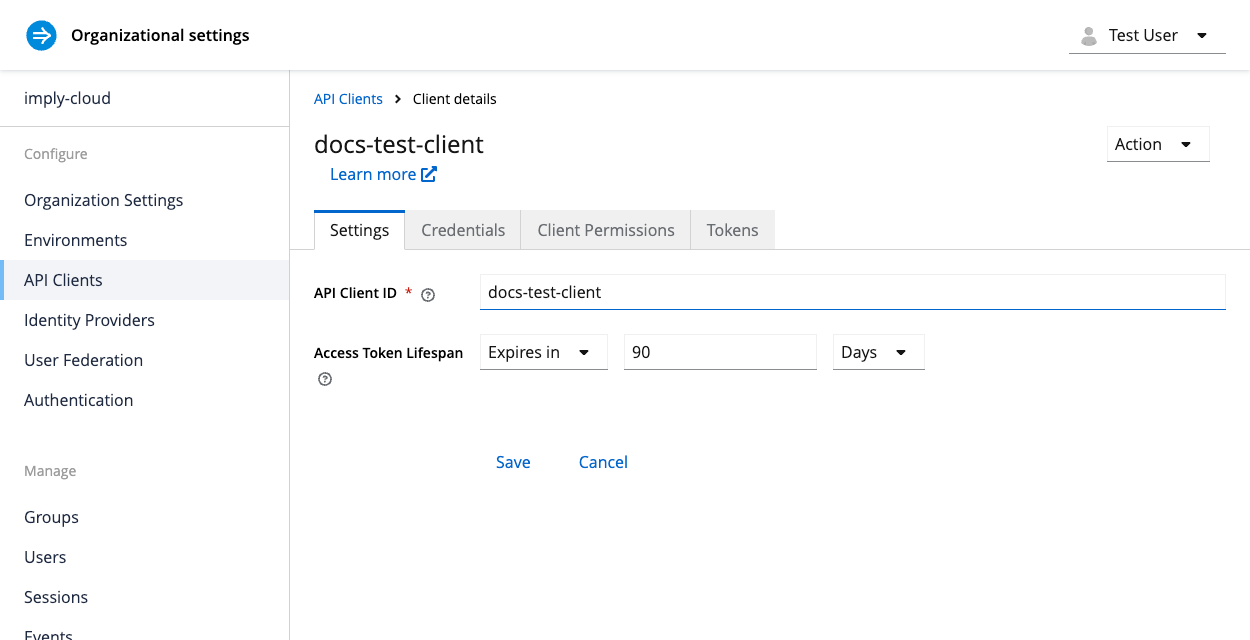This screenshot has width=1250, height=640.
Task: Click the help icon beside API Client ID
Action: pyautogui.click(x=427, y=294)
